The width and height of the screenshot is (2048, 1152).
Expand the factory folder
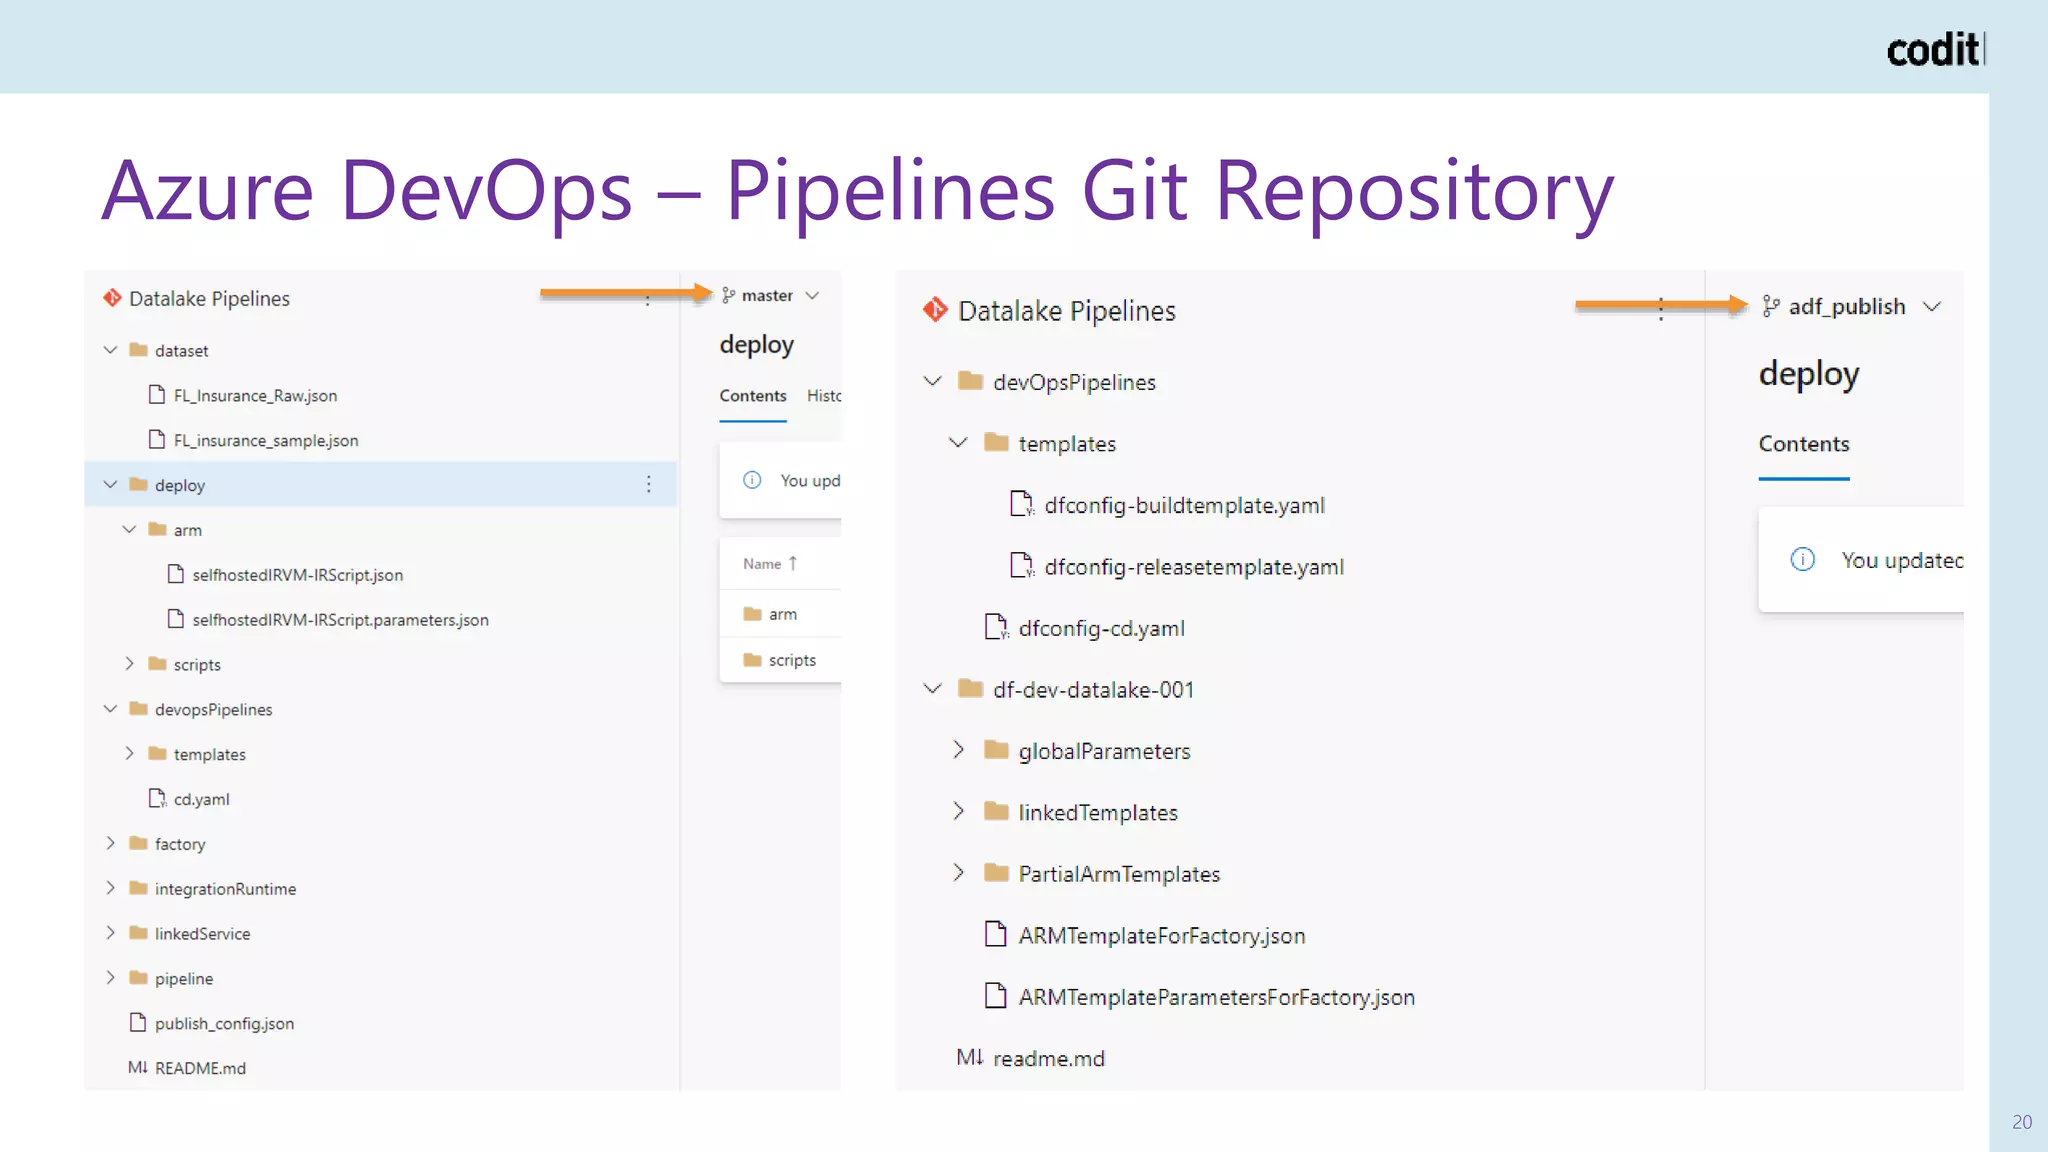110,843
